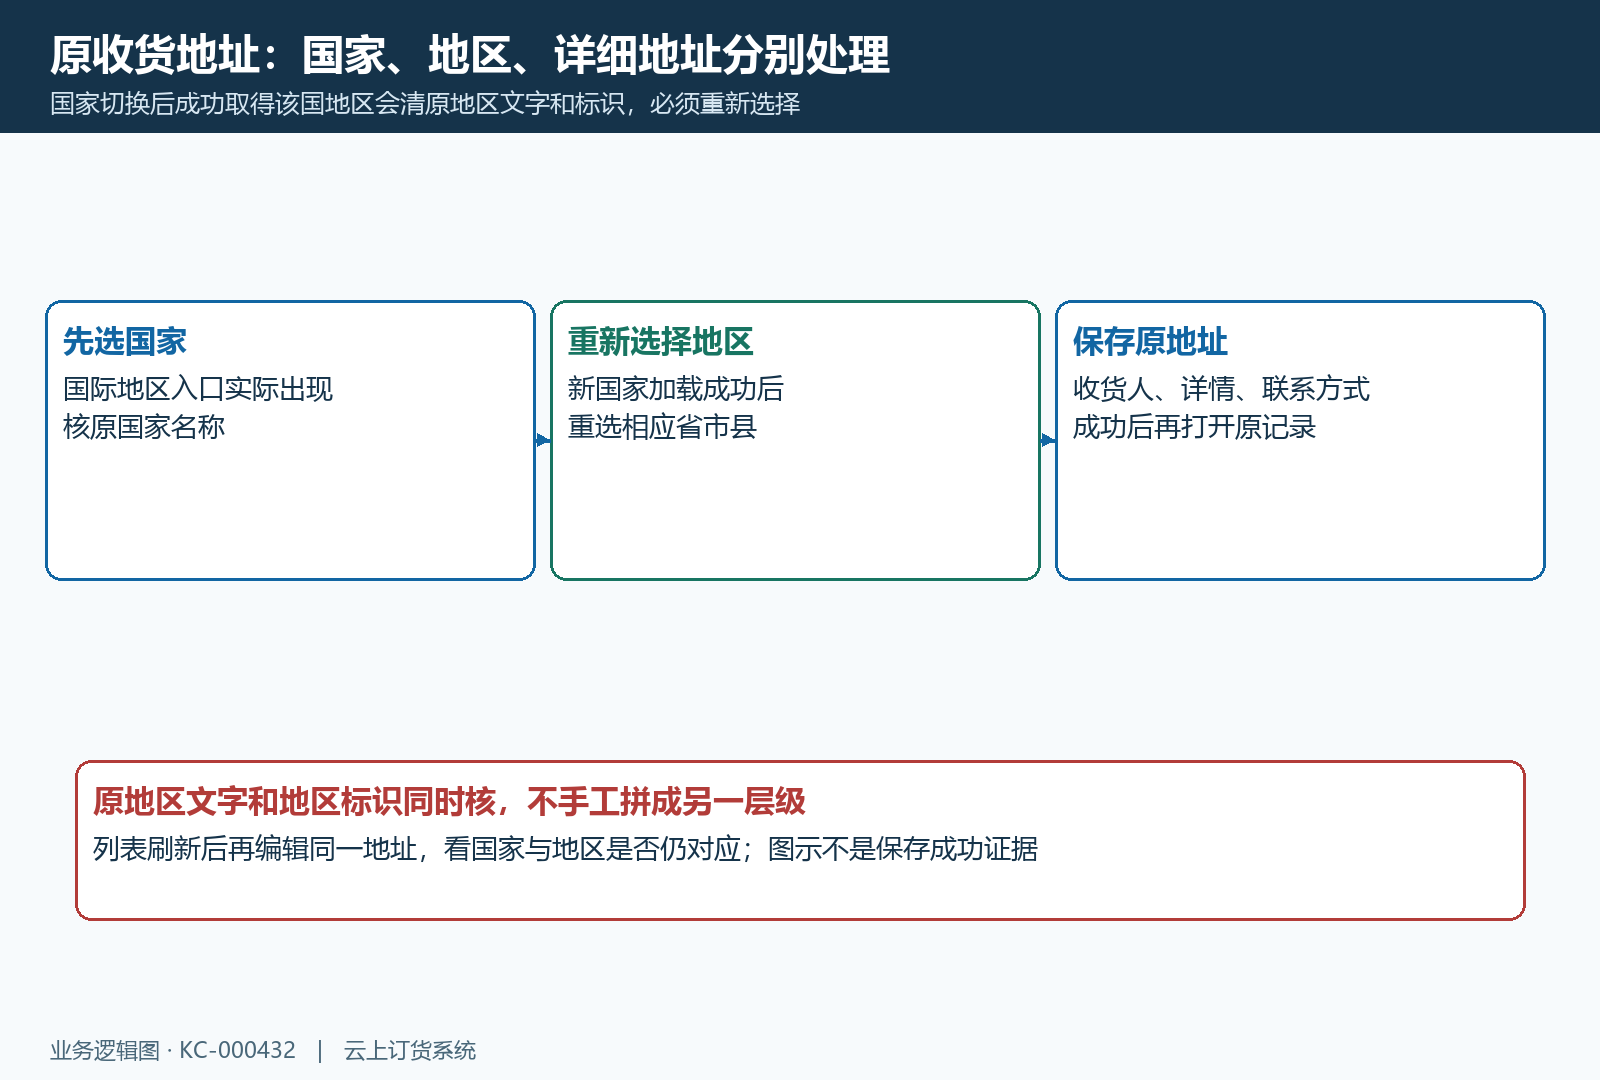Screen dimensions: 1600x1080
Task: Select the 重新选择地区 card heading
Action: click(660, 342)
